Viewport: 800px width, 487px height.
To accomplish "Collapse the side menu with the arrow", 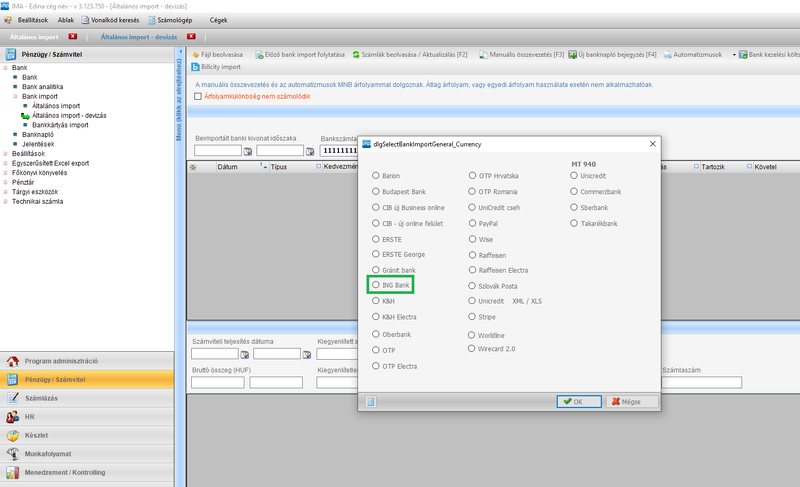I will [x=180, y=52].
